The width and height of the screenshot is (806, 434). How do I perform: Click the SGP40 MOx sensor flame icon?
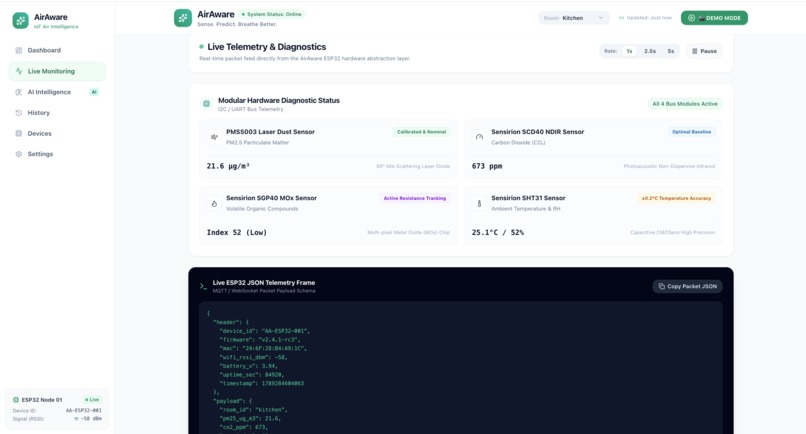[x=214, y=203]
